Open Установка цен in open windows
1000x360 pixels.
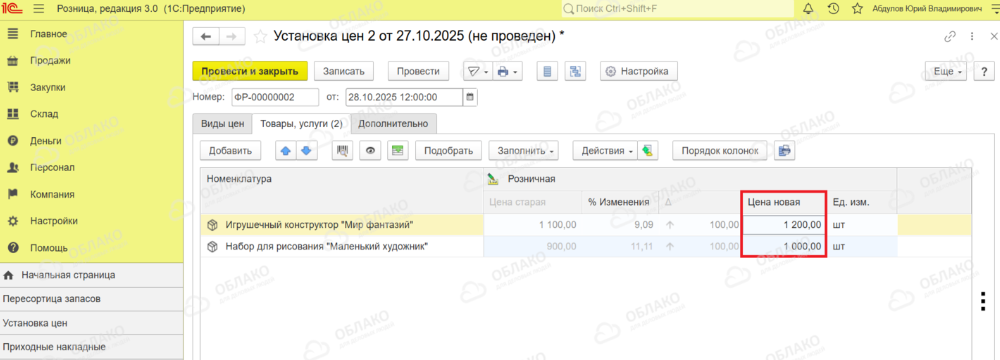tap(91, 323)
